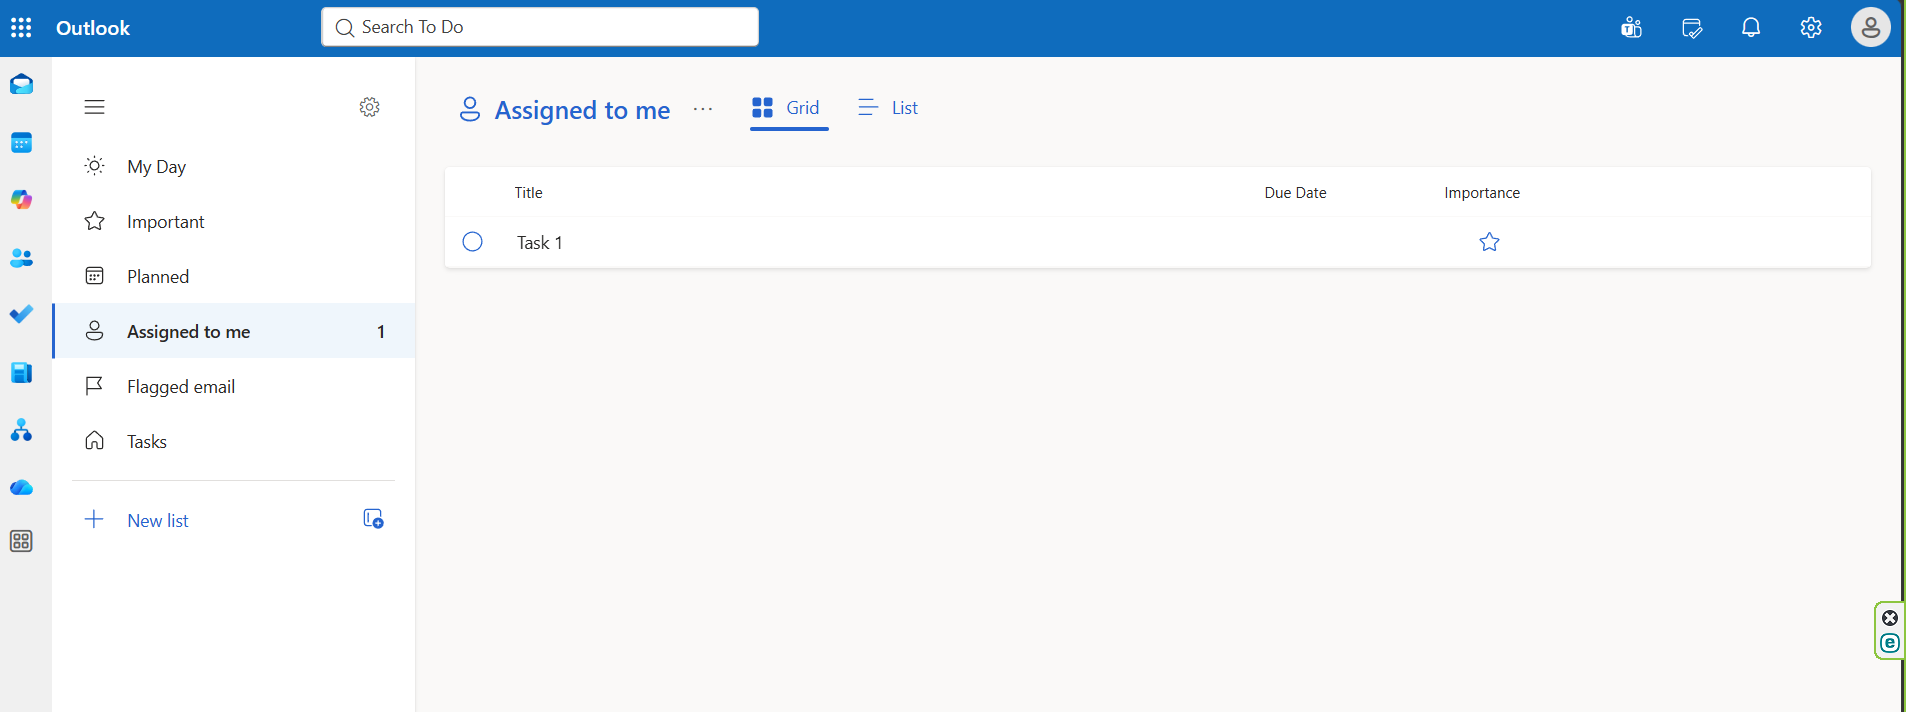Open To Do checkmark app icon

tap(21, 315)
